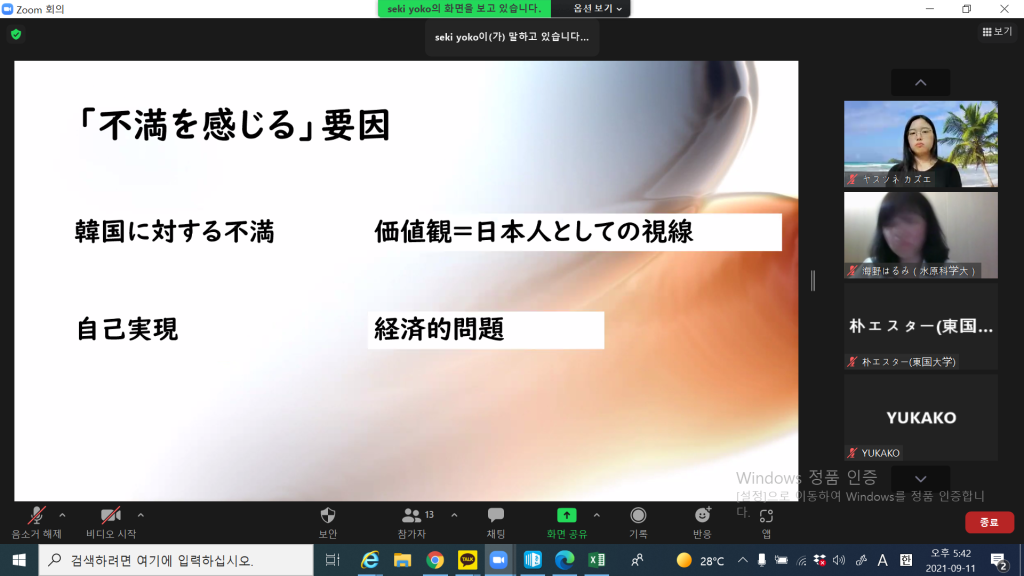Viewport: 1024px width, 576px height.
Task: Open Reactions (반응) emoji icon
Action: click(x=702, y=516)
